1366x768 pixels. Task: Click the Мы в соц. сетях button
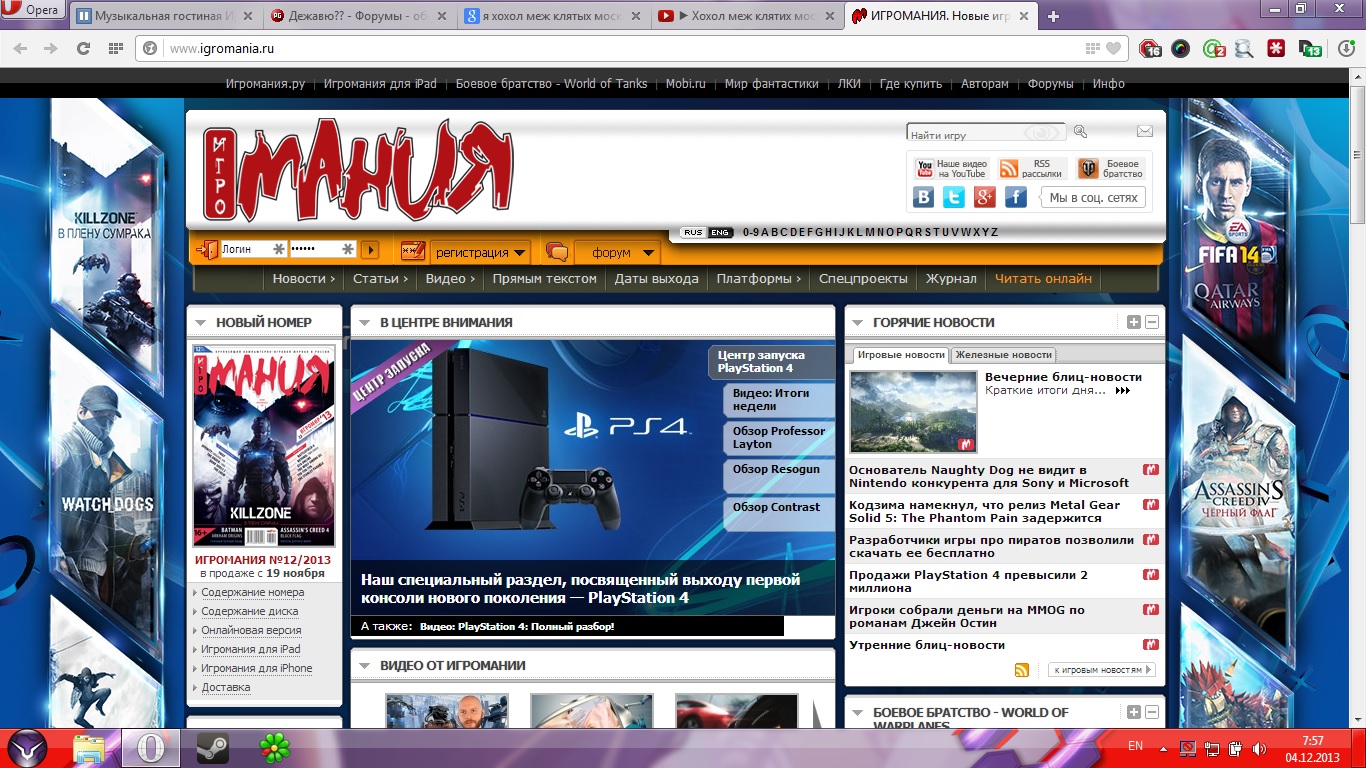pos(1093,198)
